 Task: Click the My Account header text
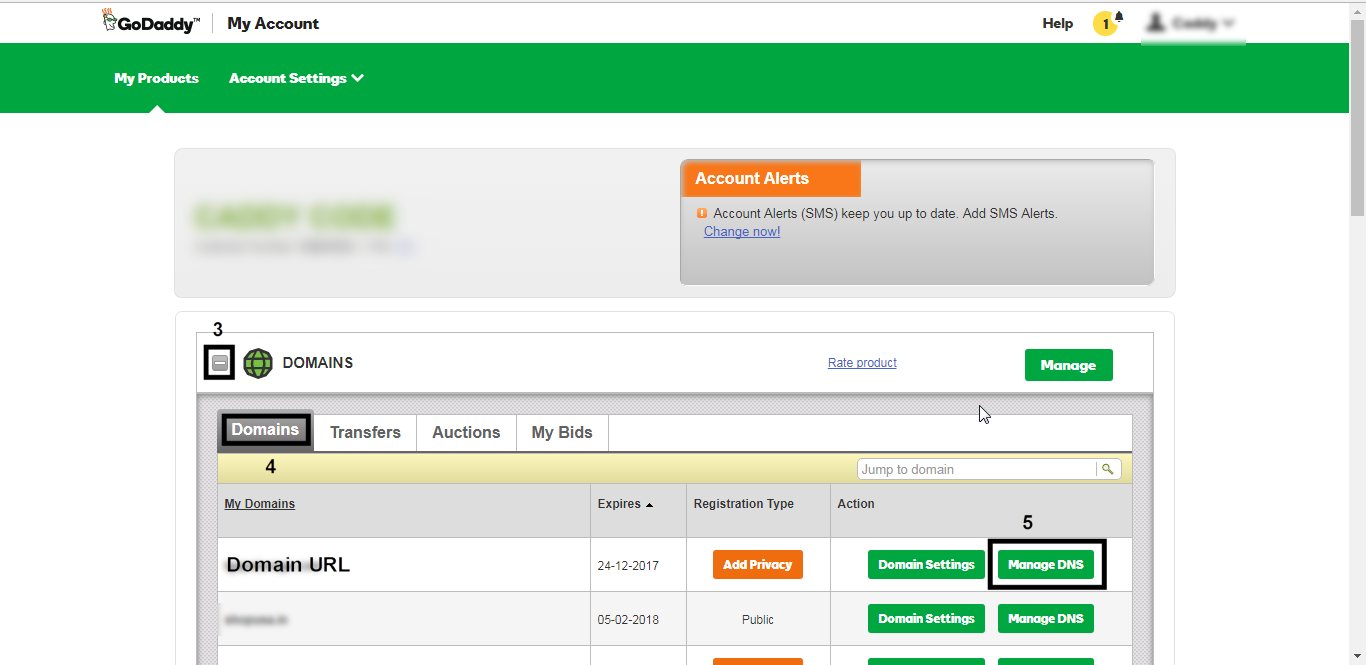click(273, 23)
